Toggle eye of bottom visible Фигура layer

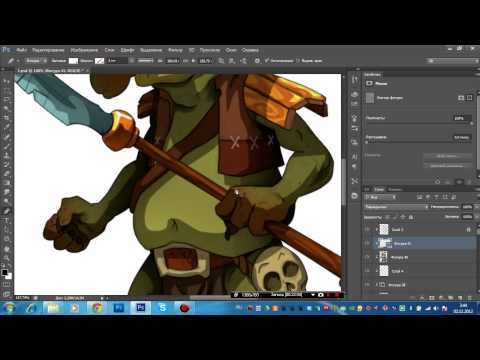coord(368,285)
